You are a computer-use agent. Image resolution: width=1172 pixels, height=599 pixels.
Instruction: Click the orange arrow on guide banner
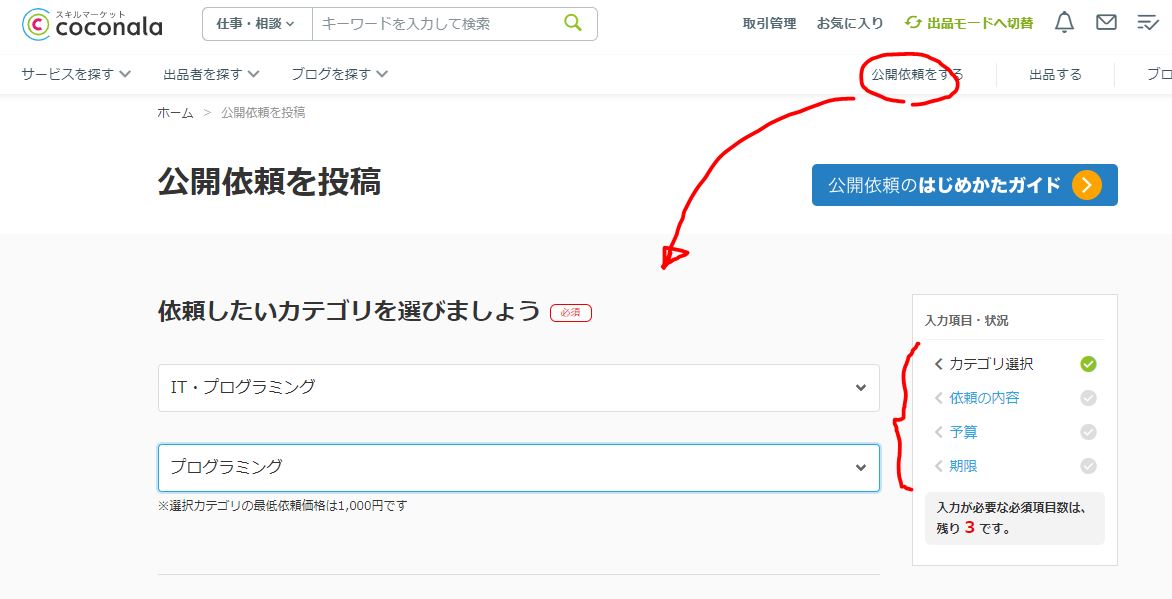pyautogui.click(x=1086, y=185)
